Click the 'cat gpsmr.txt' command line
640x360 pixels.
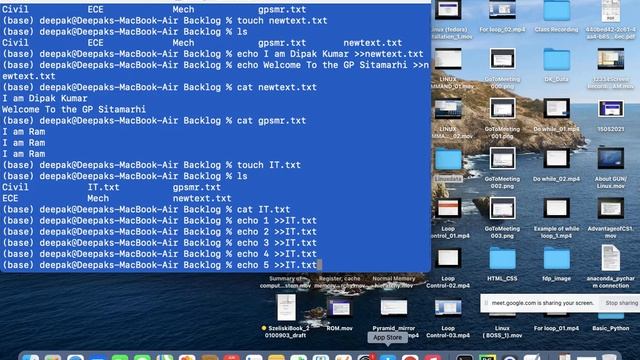tap(154, 120)
